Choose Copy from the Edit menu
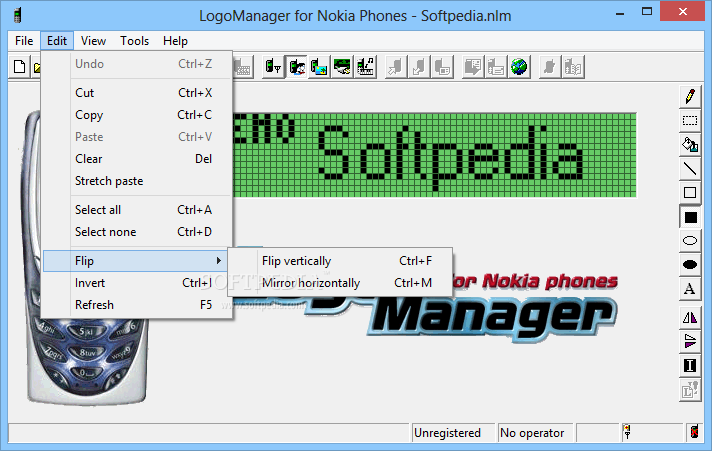Screen dimensions: 712x451 (x=137, y=115)
